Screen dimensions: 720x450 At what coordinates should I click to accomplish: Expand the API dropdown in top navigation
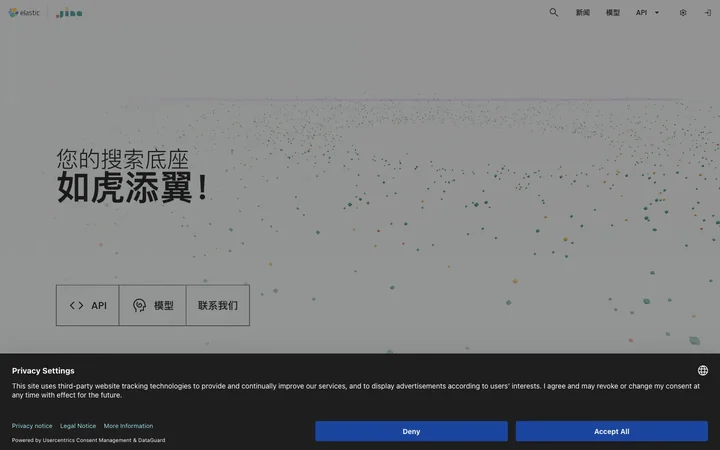[647, 13]
